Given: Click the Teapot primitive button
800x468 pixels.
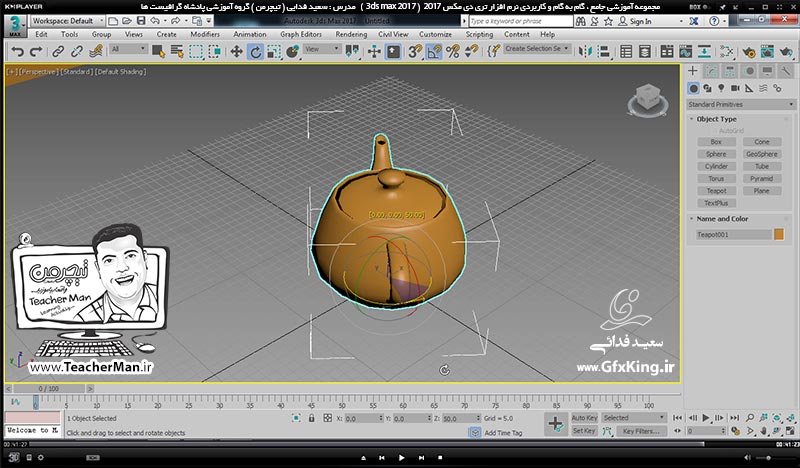Looking at the screenshot, I should pos(716,191).
